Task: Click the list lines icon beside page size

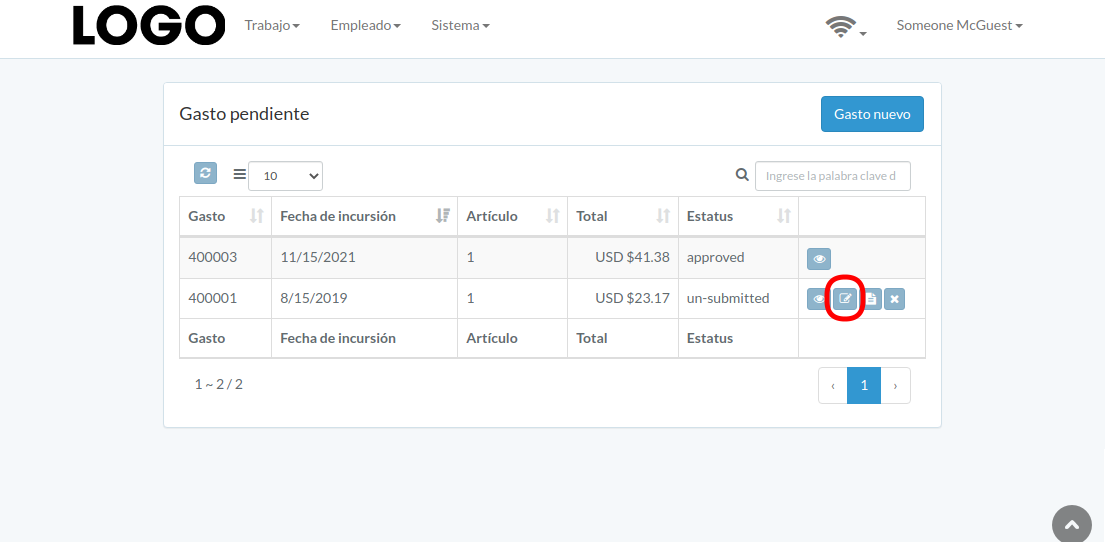Action: click(x=240, y=173)
